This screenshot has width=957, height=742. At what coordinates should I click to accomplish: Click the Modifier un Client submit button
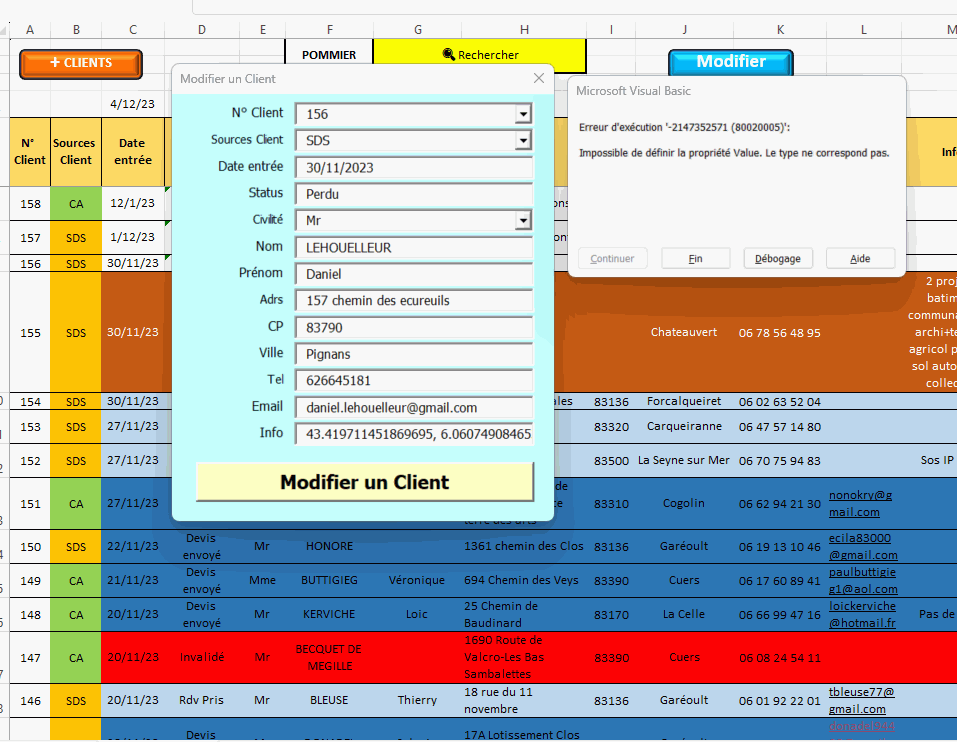(364, 482)
